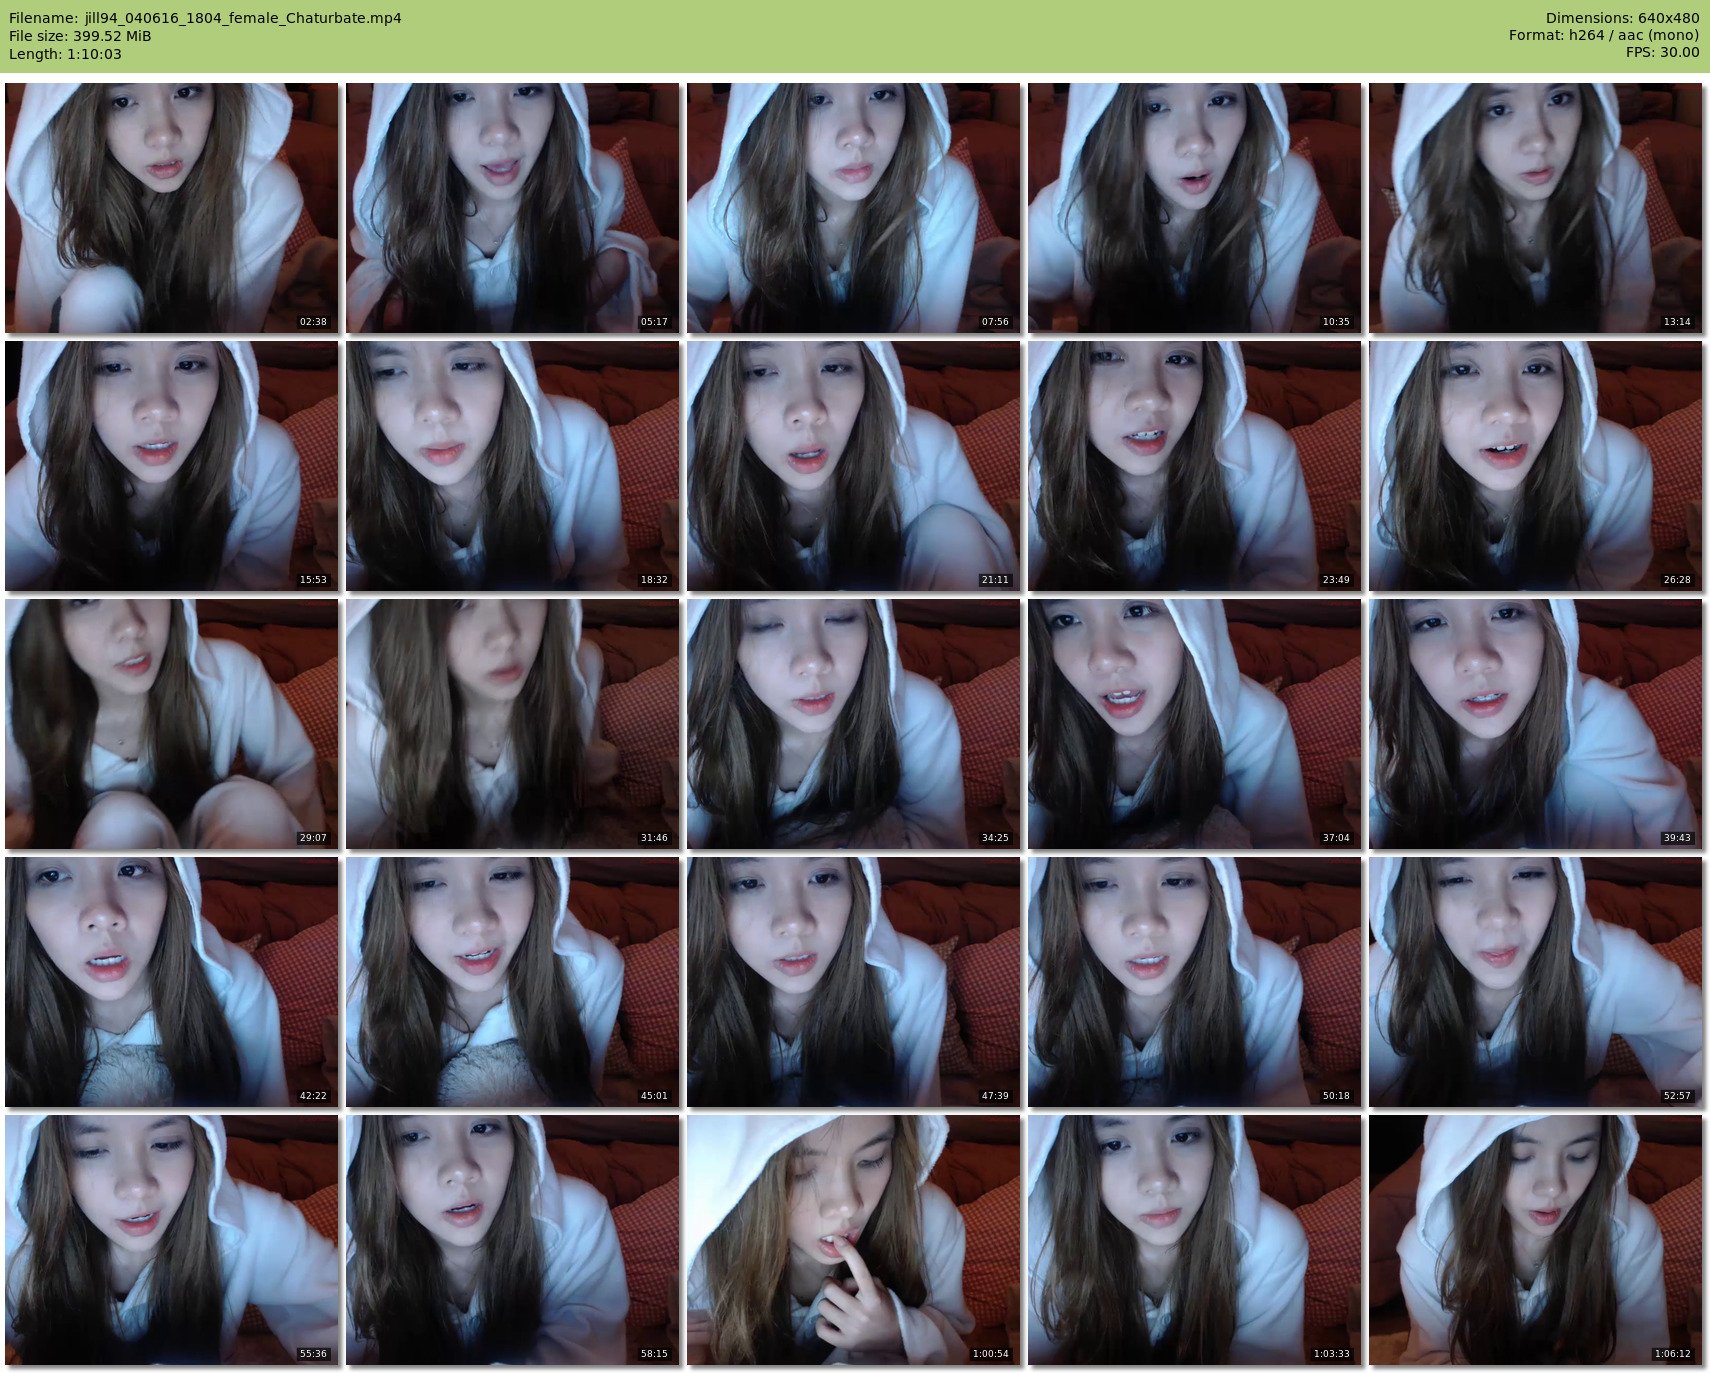Click the Filename line in header
This screenshot has width=1710, height=1373.
point(205,18)
